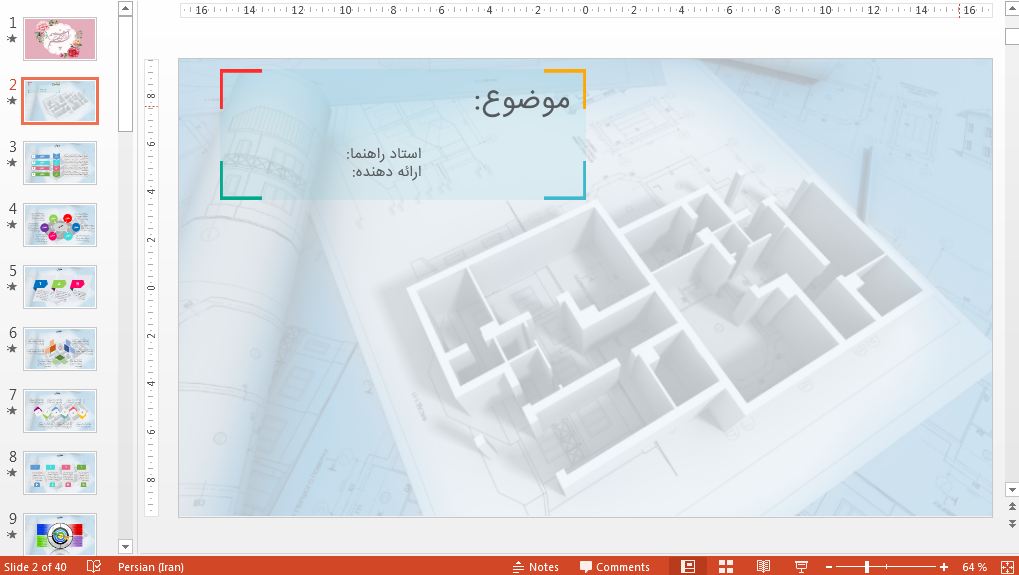The width and height of the screenshot is (1019, 575).
Task: Click the Slide 2 of 40 indicator
Action: tap(36, 567)
